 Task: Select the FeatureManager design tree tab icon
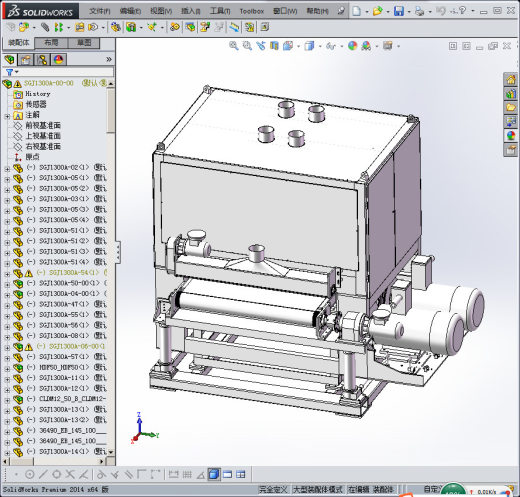pos(10,60)
